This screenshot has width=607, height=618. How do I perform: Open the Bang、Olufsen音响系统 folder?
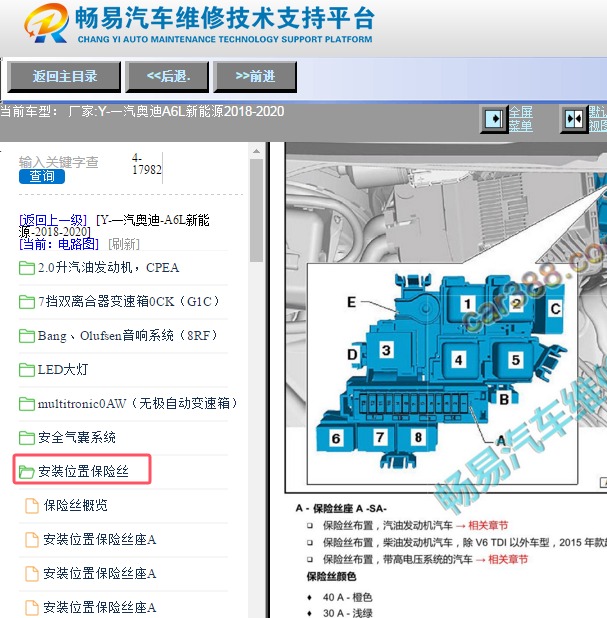point(127,335)
